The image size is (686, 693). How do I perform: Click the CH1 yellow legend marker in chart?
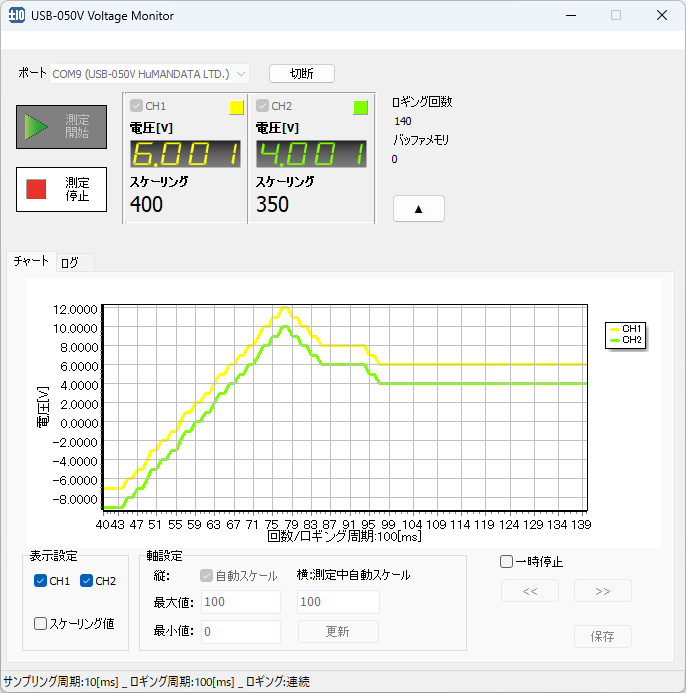coord(614,328)
